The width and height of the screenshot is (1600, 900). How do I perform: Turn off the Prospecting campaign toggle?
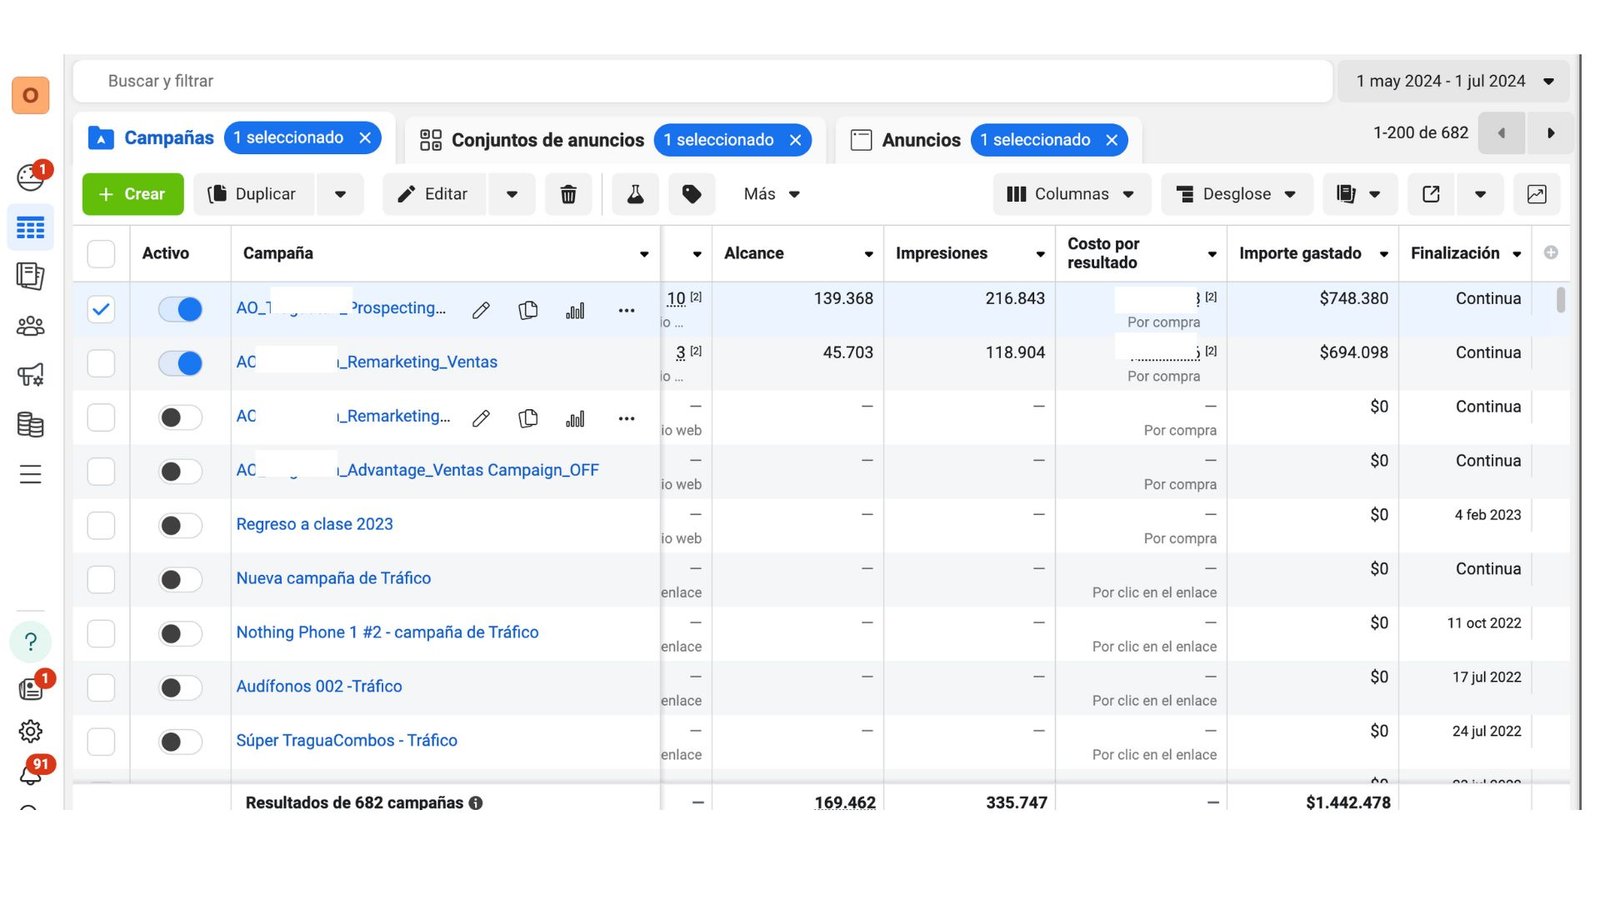[180, 309]
